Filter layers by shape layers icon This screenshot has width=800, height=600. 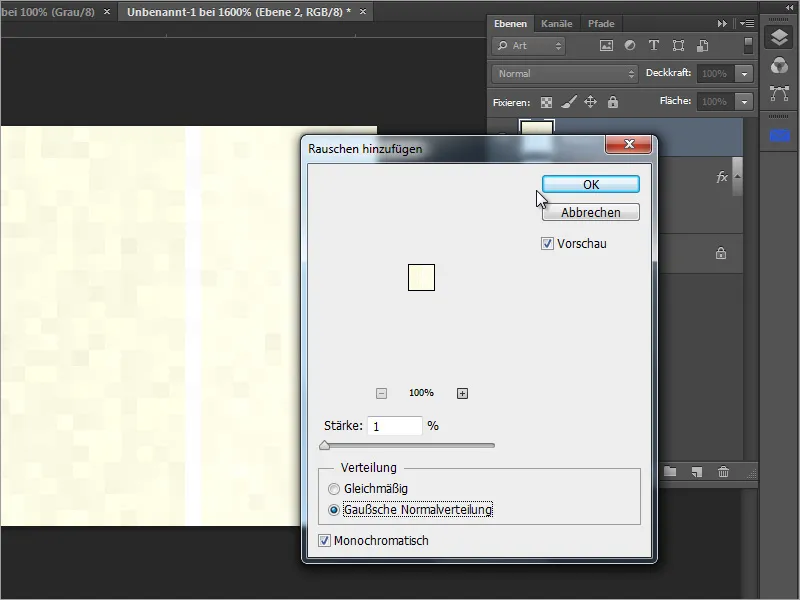[678, 45]
